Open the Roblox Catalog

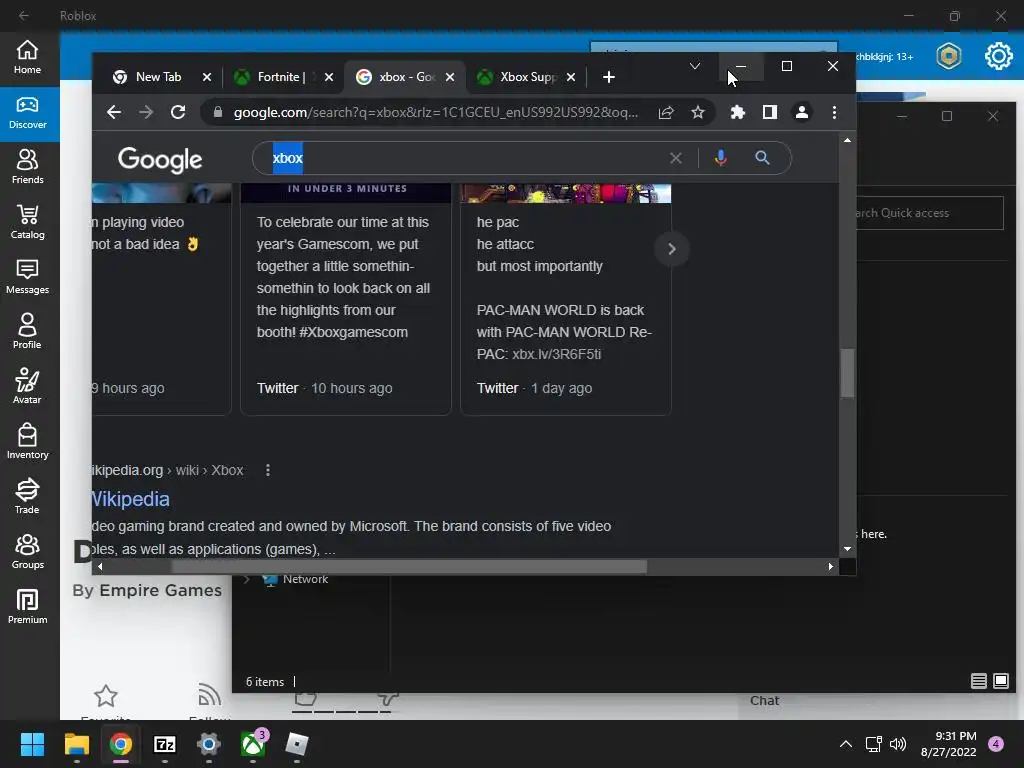pos(27,222)
